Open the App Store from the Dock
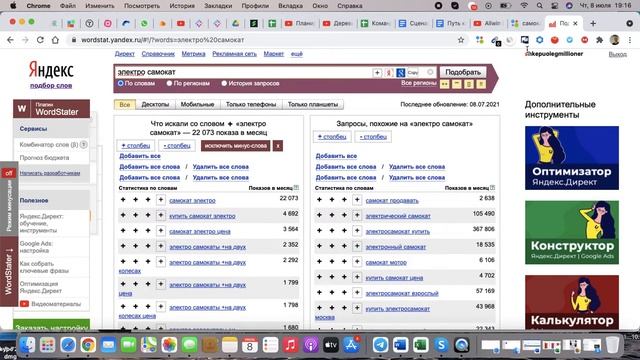Screen dimensions: 640x360 click(351, 345)
